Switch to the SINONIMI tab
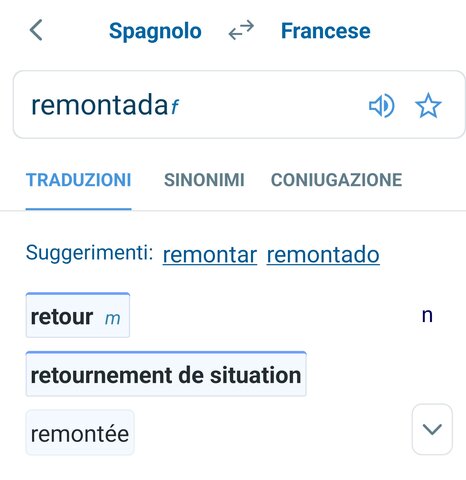The width and height of the screenshot is (466, 480). point(204,180)
